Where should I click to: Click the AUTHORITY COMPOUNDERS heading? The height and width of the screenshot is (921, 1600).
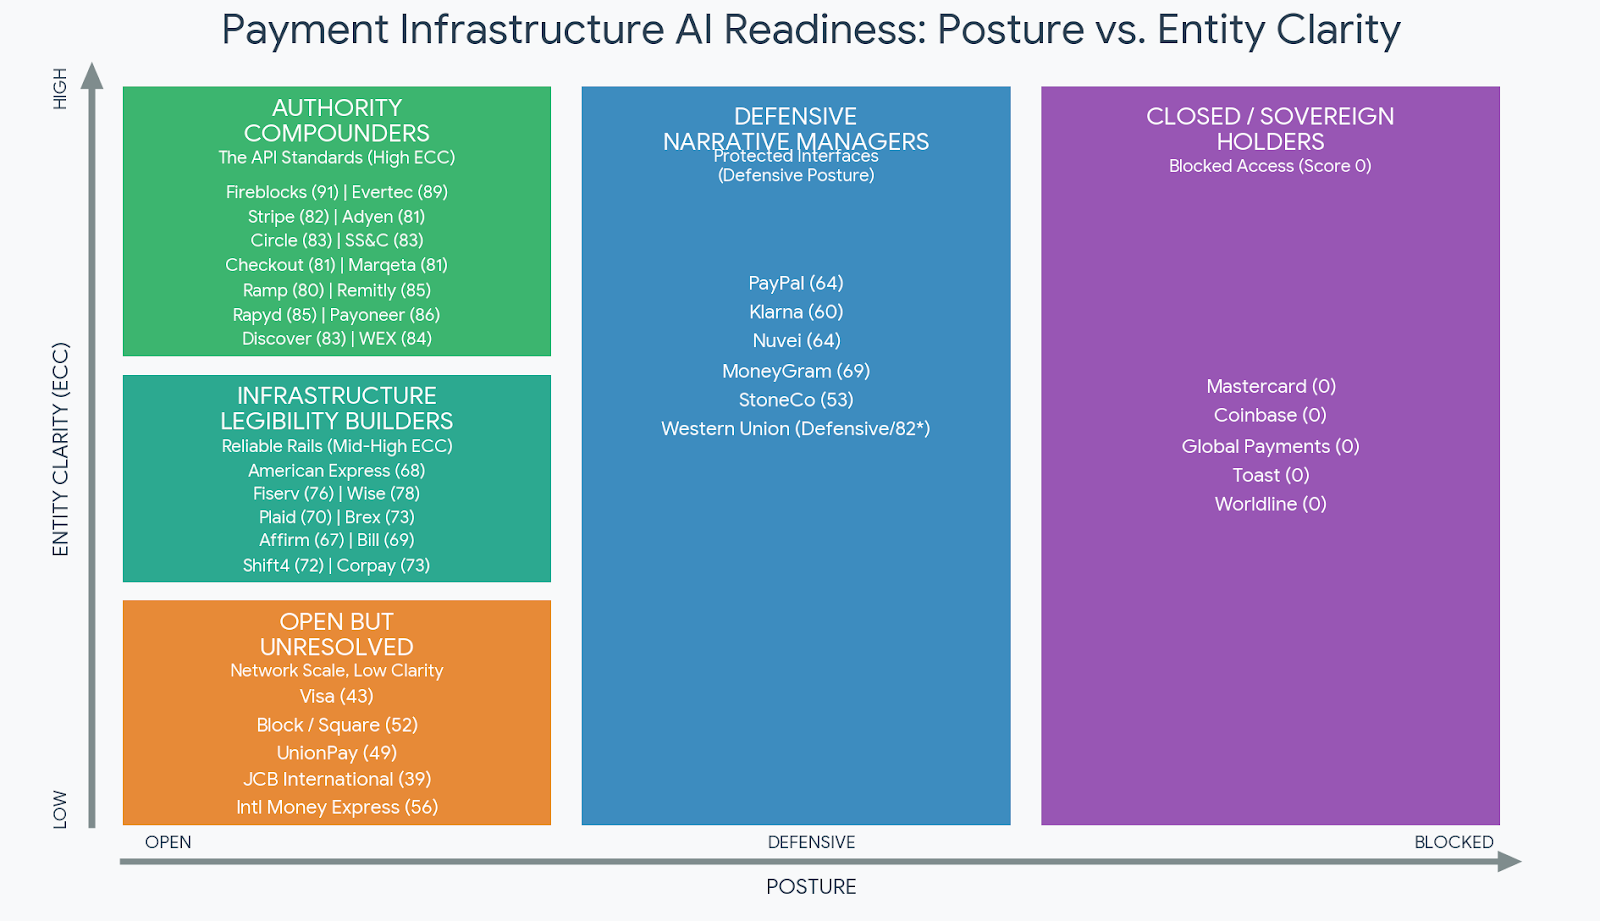tap(336, 120)
